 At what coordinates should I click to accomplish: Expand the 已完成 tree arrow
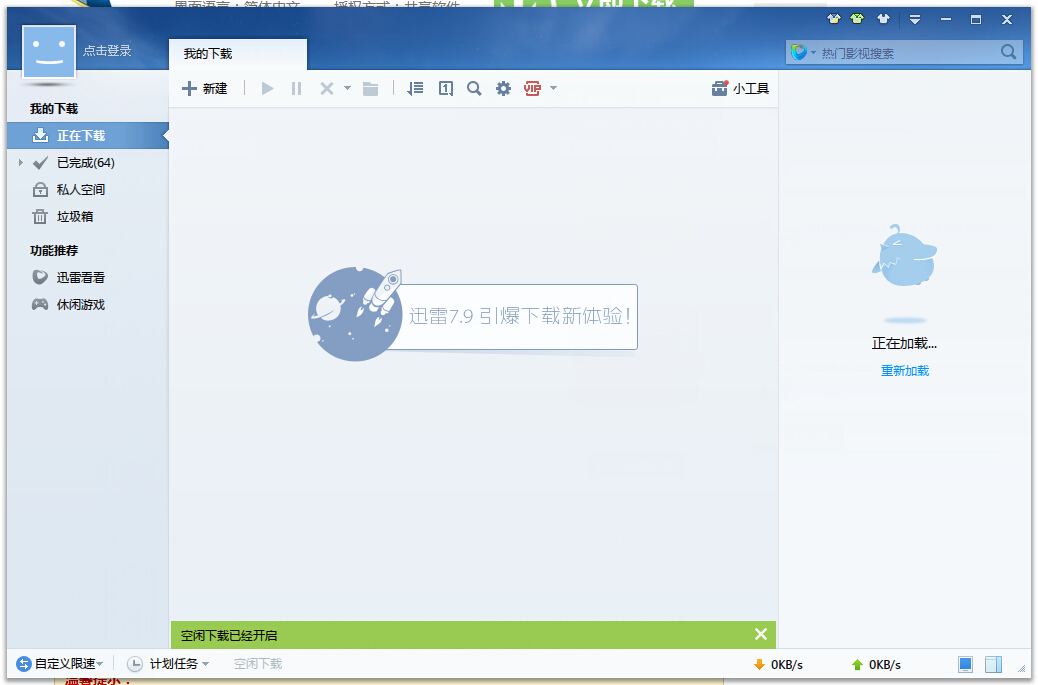(x=21, y=163)
